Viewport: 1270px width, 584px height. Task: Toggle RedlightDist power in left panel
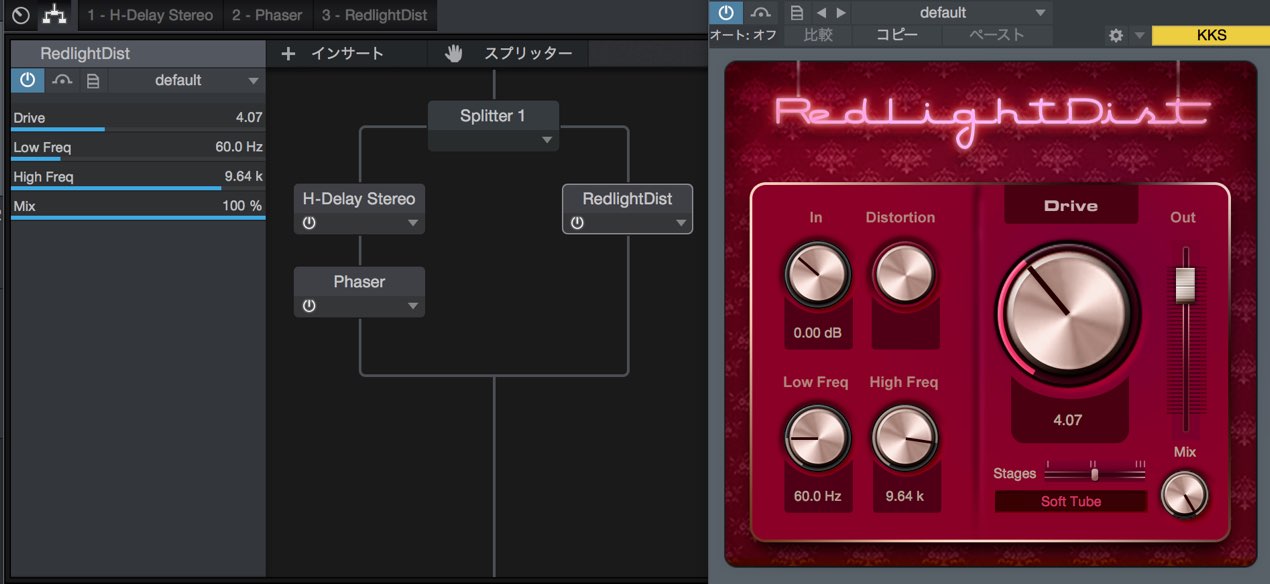click(x=27, y=80)
